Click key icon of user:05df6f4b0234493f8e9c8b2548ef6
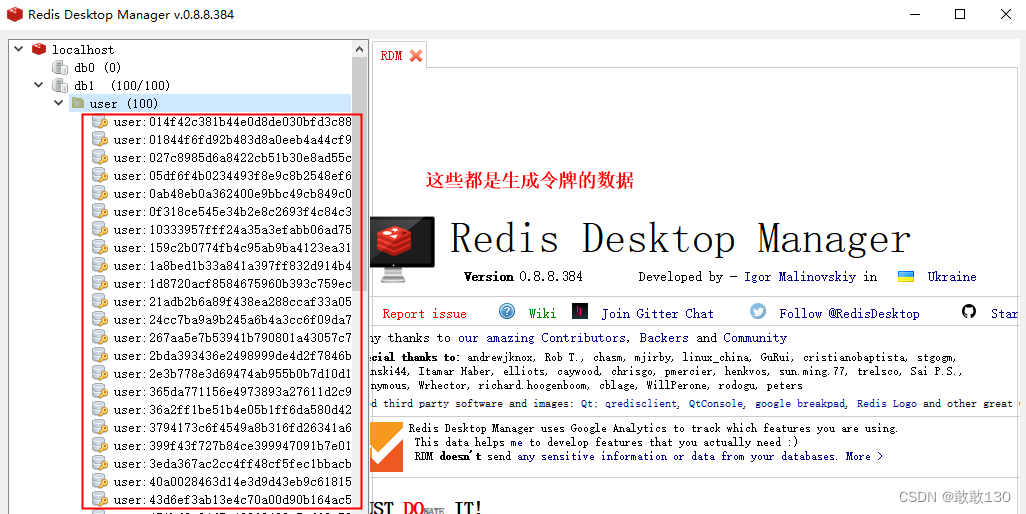 click(99, 175)
